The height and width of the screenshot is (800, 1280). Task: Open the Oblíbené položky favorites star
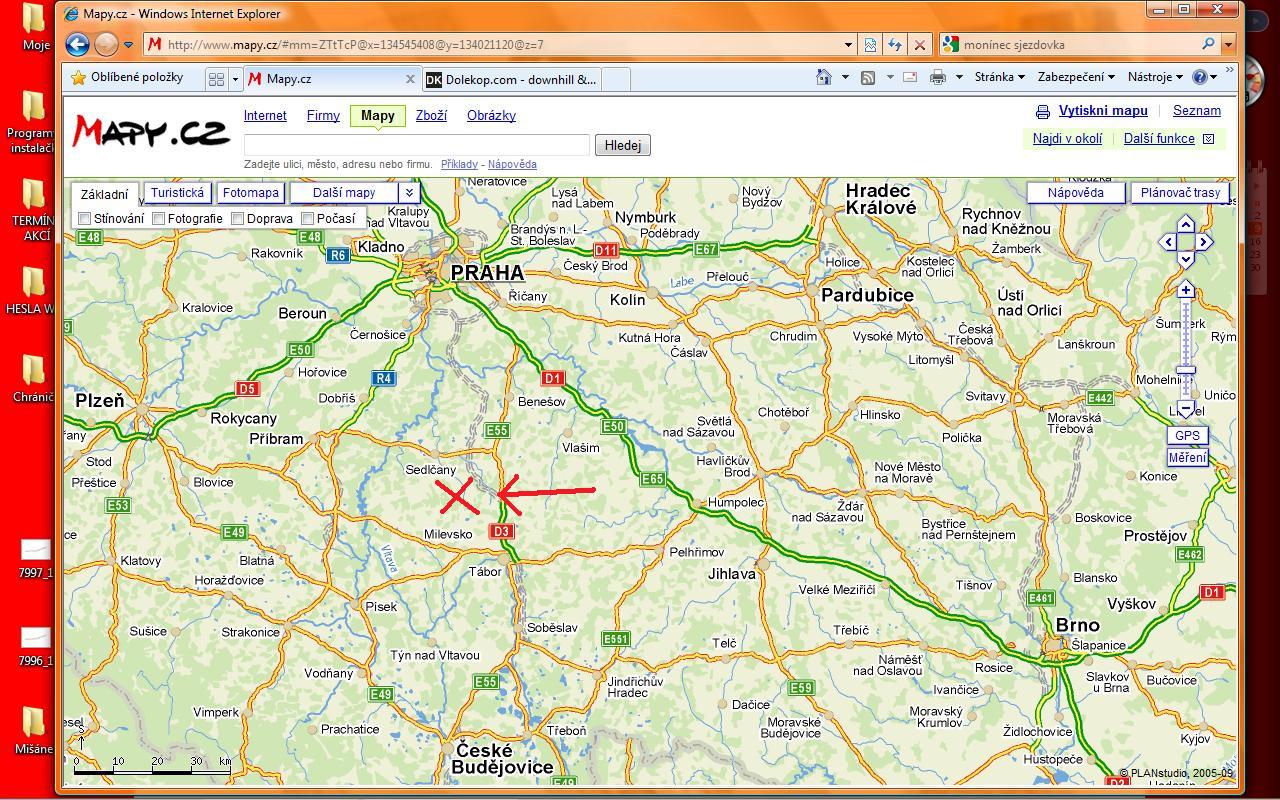pos(78,78)
